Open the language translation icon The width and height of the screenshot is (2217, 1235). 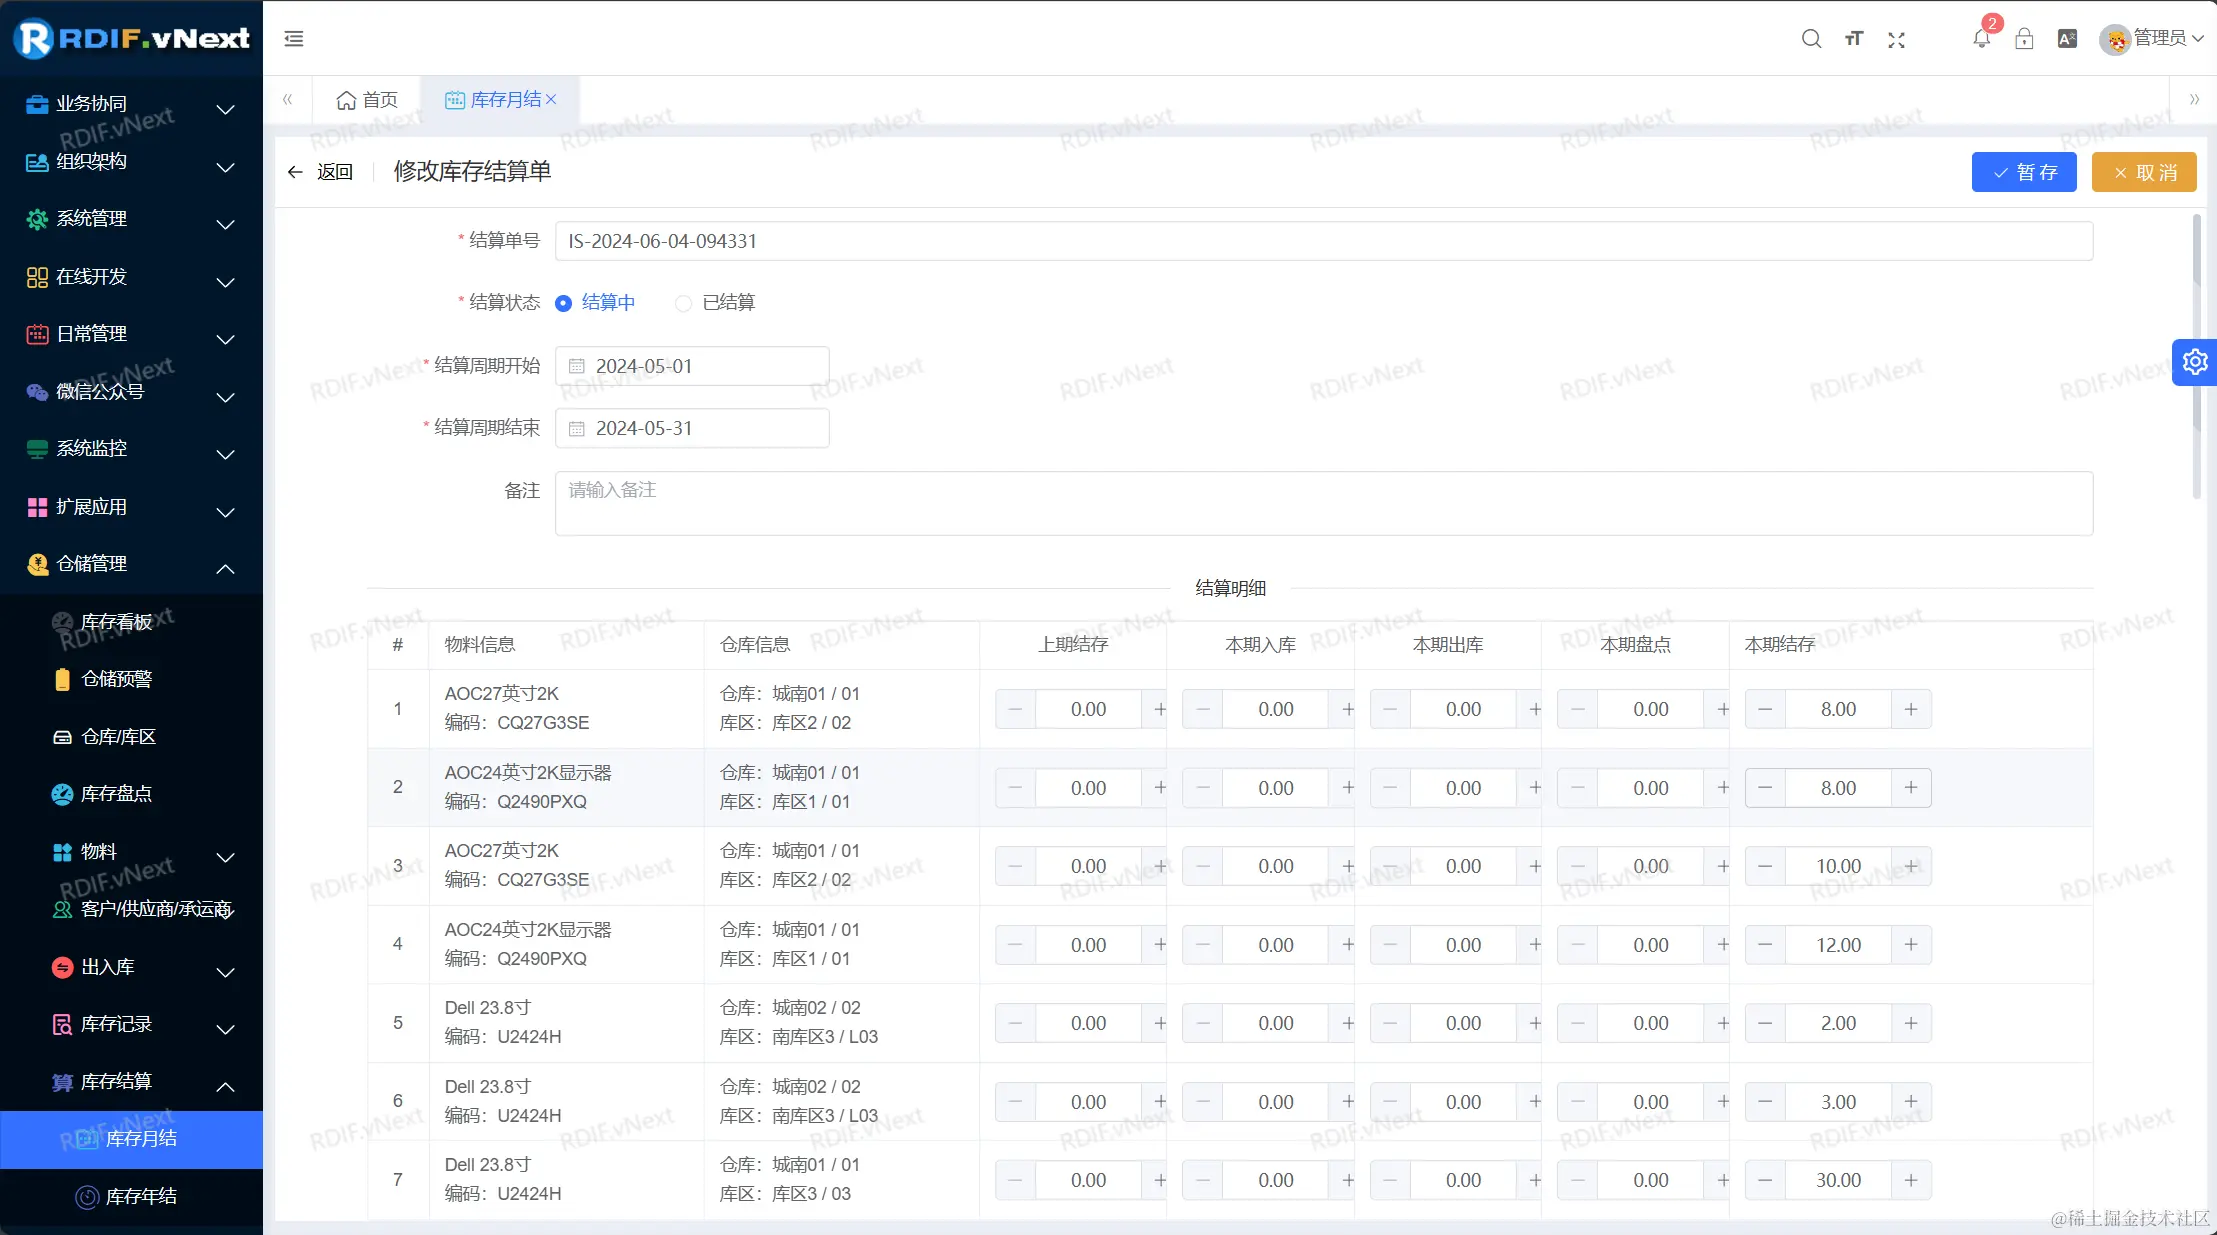2067,39
